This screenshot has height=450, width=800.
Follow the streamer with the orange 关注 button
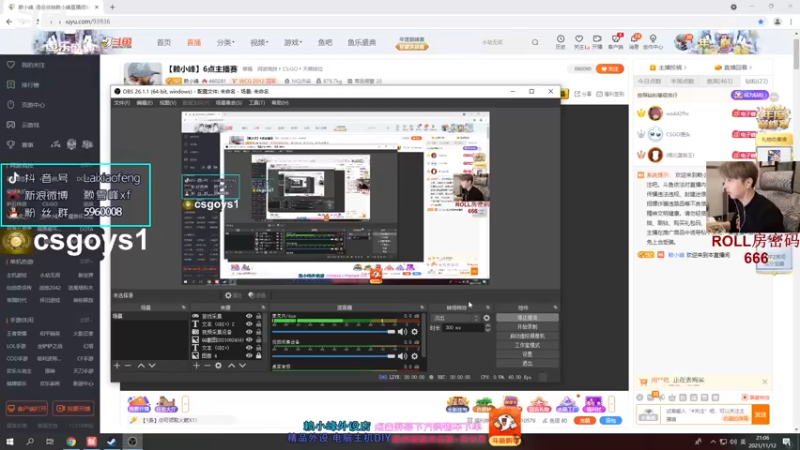tap(610, 68)
